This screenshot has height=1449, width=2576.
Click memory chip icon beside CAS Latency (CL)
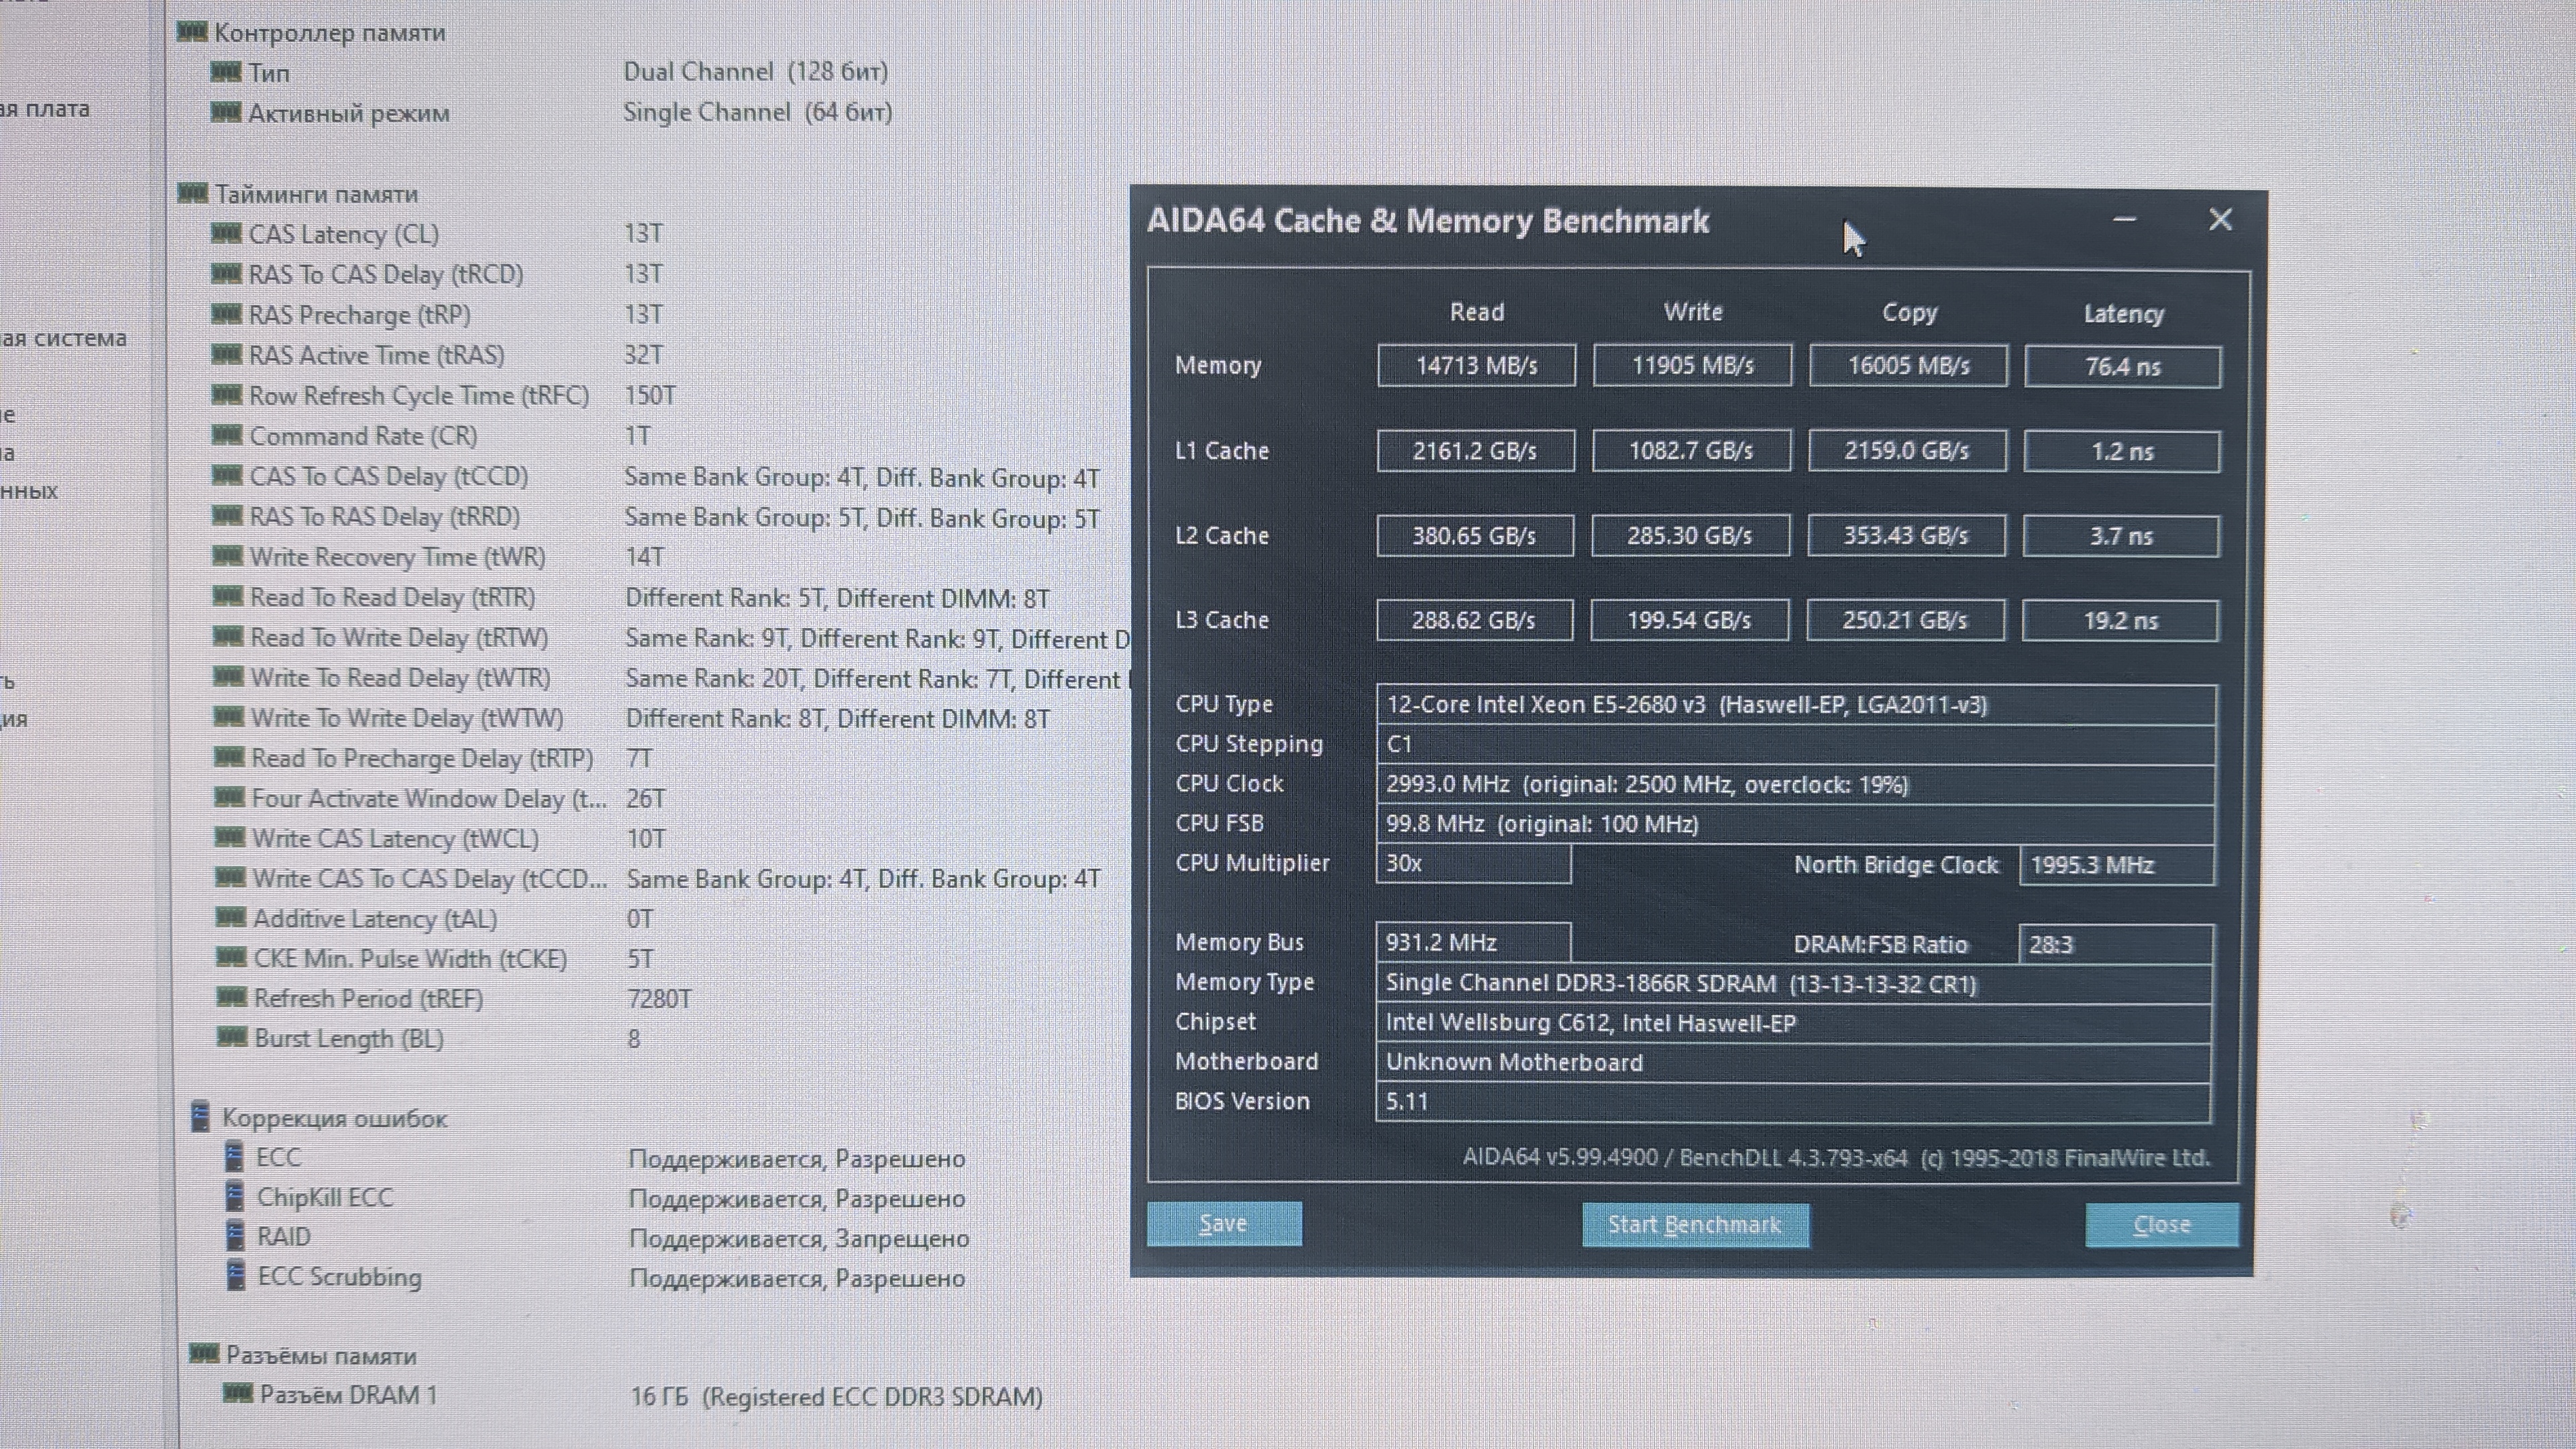pos(226,234)
